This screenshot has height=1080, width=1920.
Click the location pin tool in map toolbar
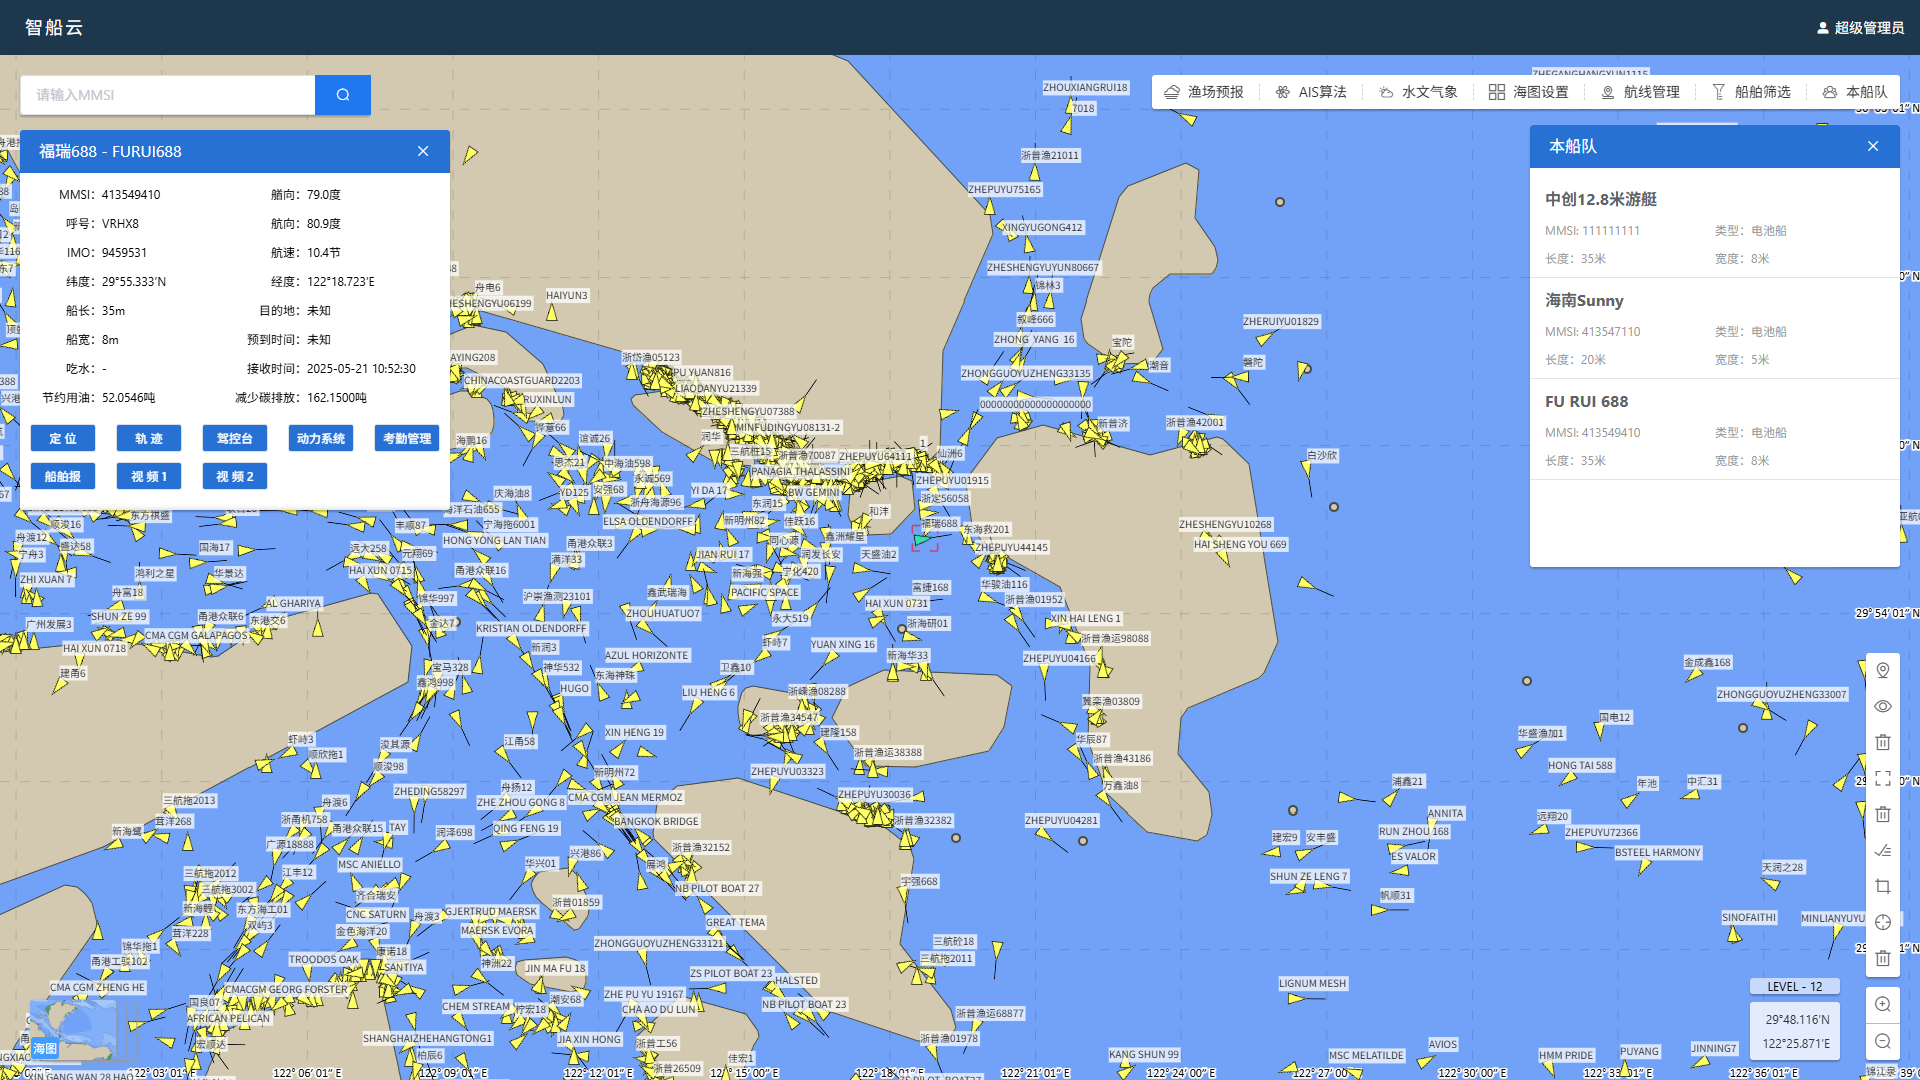pyautogui.click(x=1882, y=670)
